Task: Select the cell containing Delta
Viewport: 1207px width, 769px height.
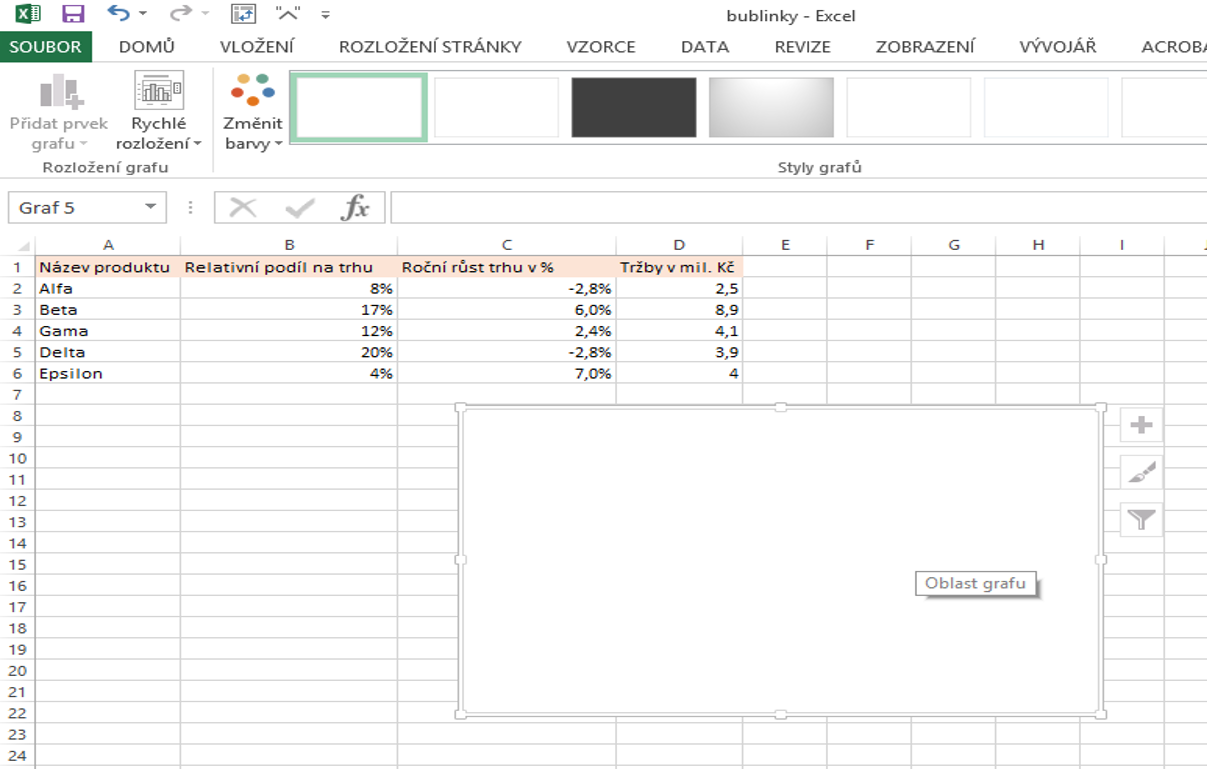Action: 108,352
